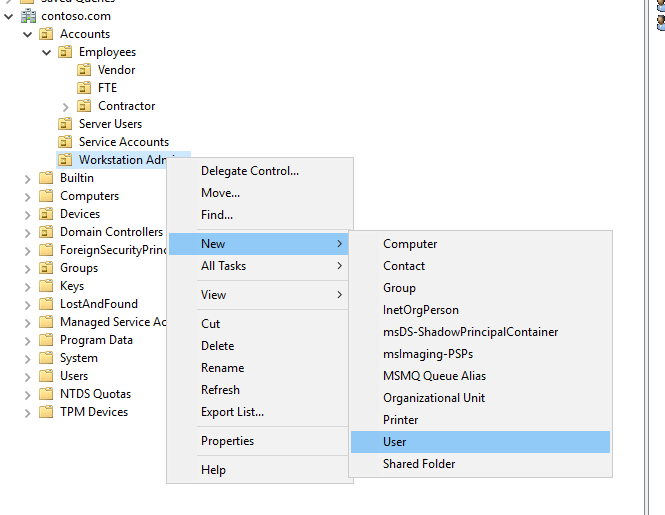The image size is (665, 515).
Task: Create a new InetOrgPerson object
Action: [481, 310]
